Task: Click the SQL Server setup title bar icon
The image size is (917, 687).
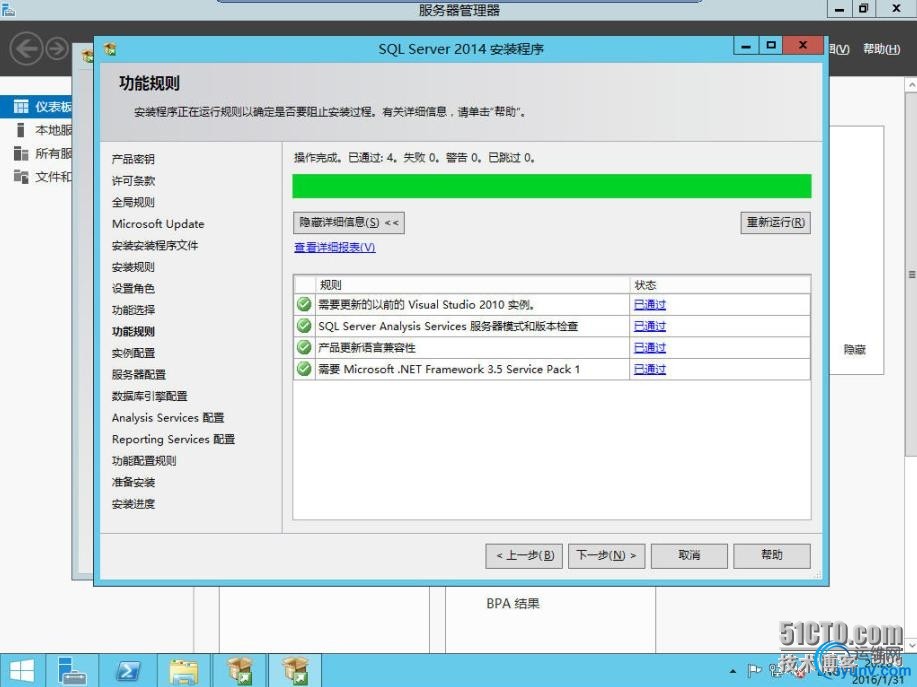Action: 110,49
